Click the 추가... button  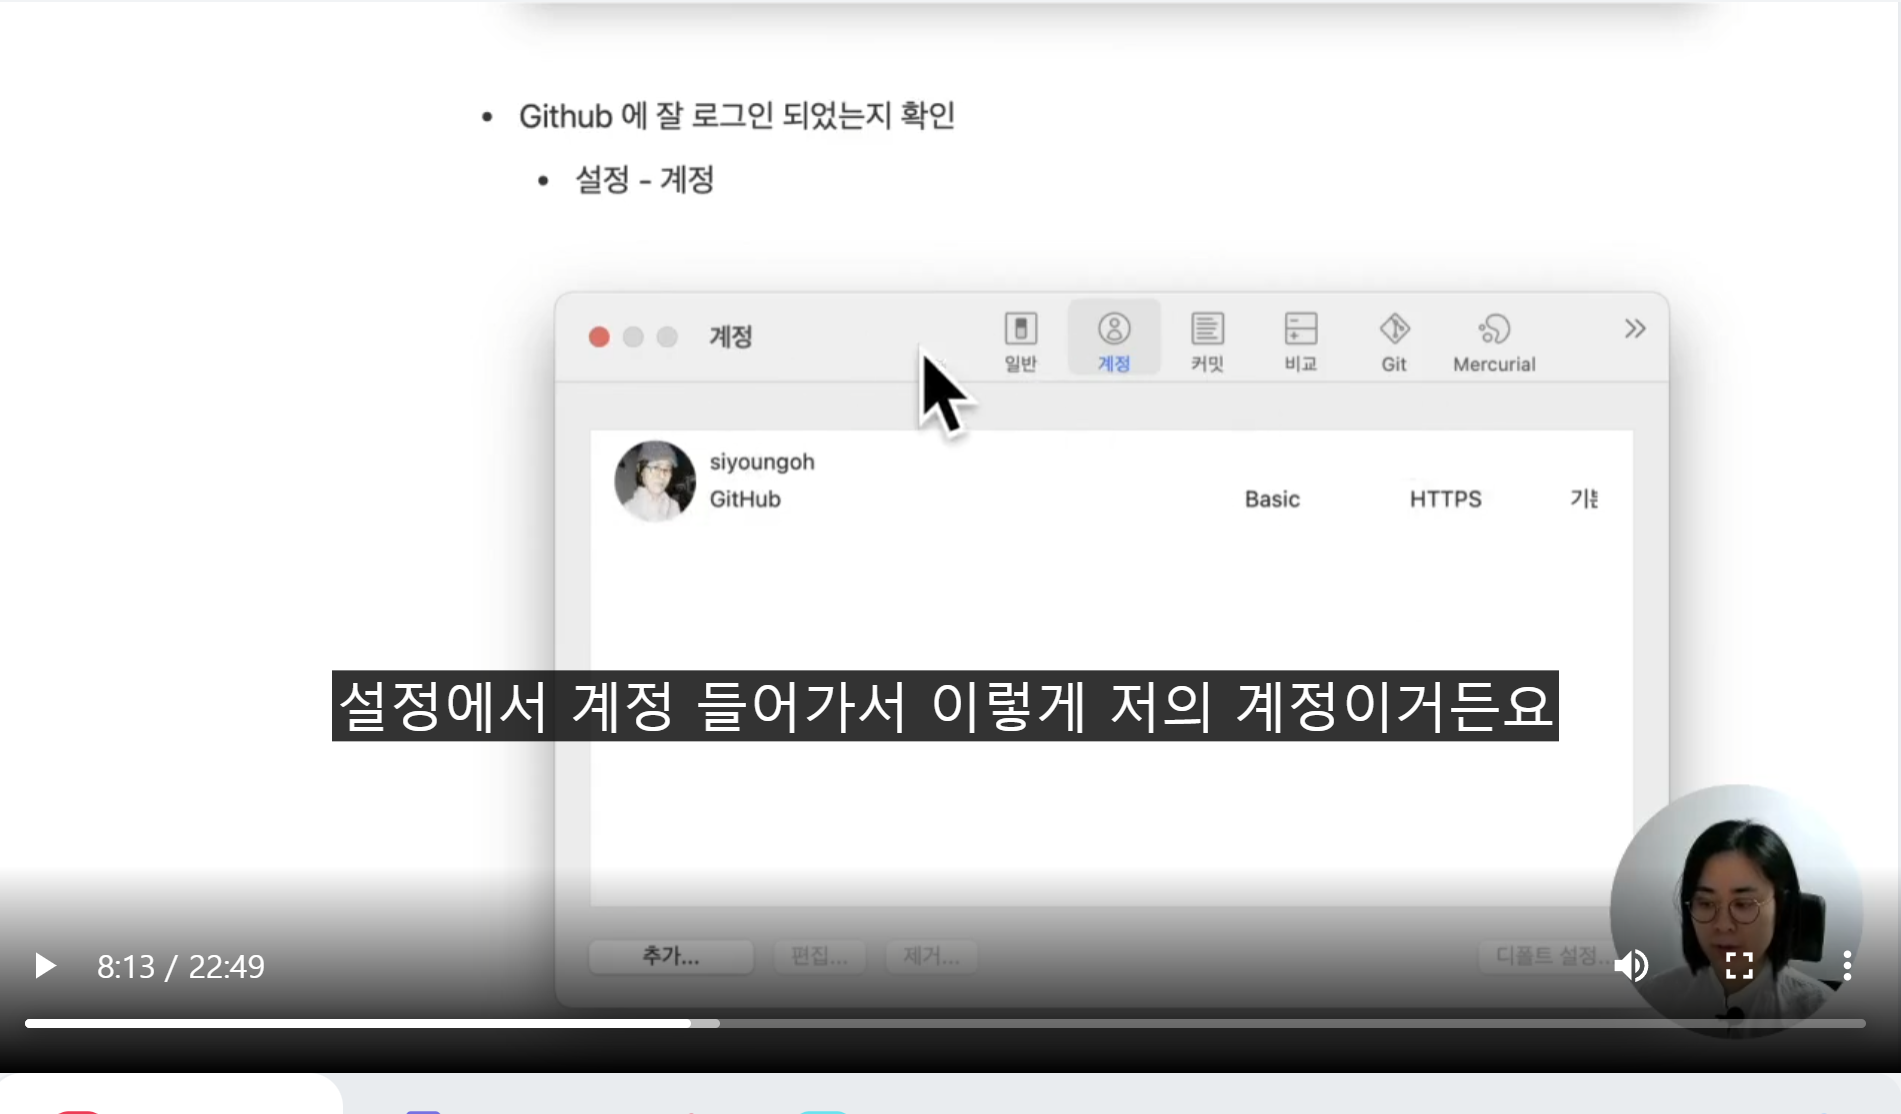671,956
